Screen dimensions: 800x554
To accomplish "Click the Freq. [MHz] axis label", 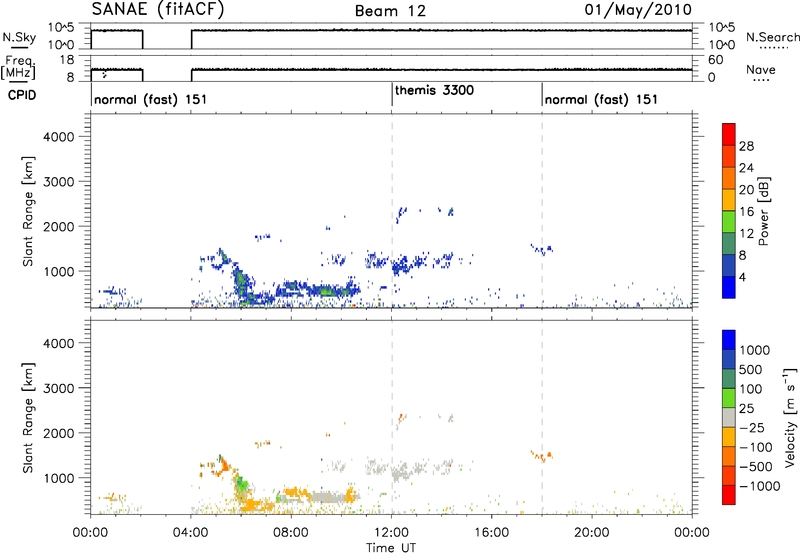I will [18, 67].
